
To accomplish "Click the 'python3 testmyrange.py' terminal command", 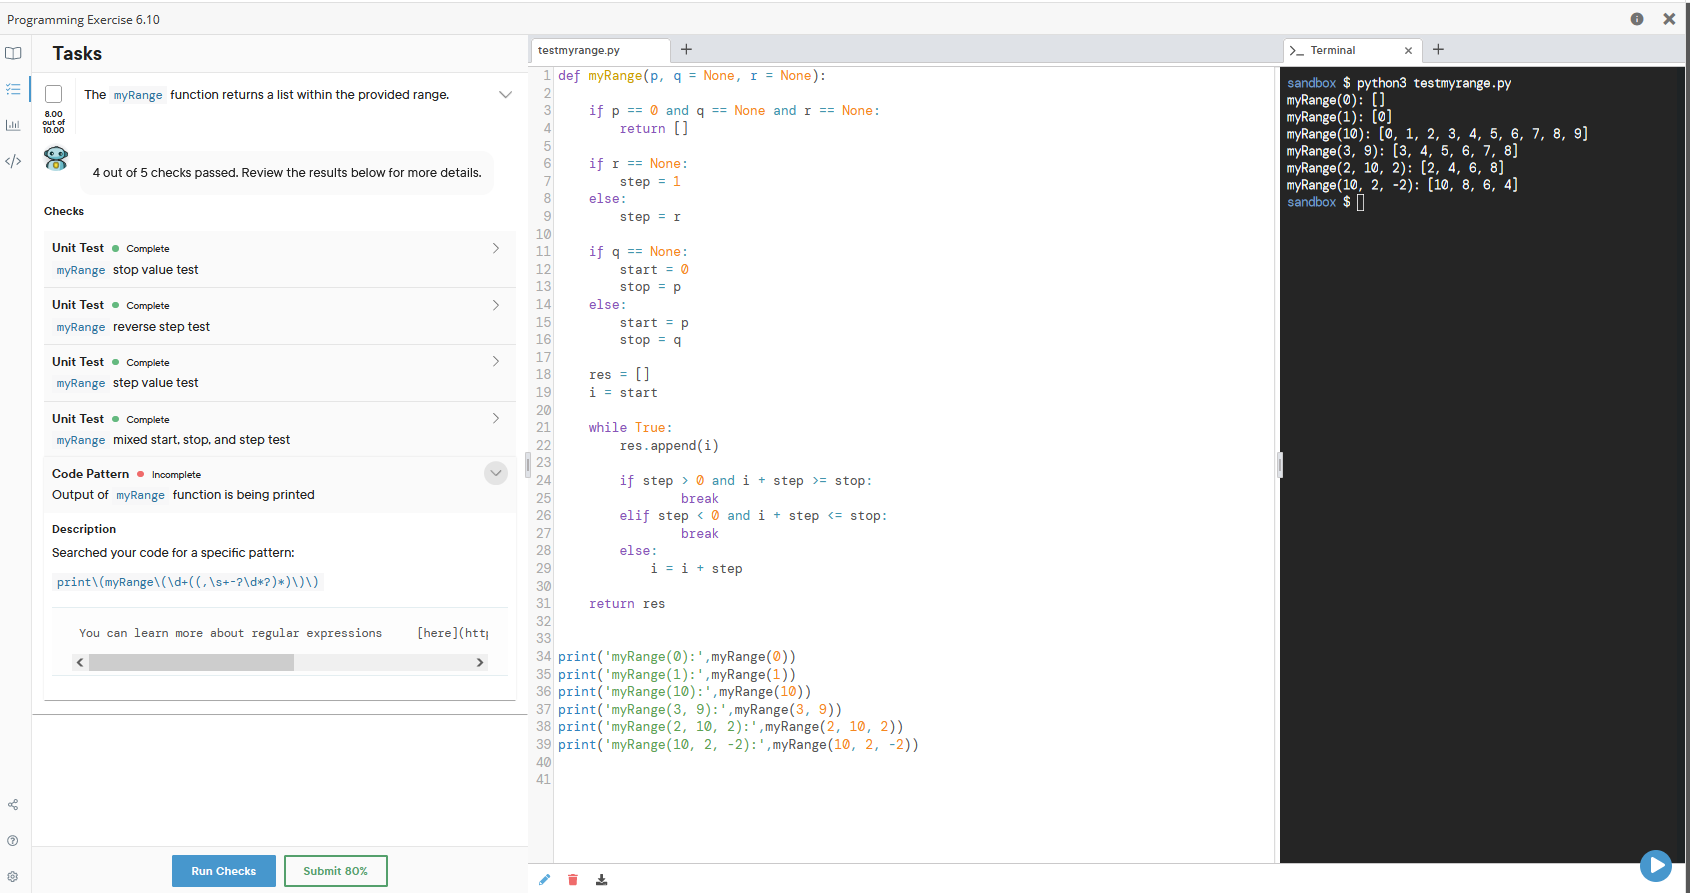I will (1434, 83).
